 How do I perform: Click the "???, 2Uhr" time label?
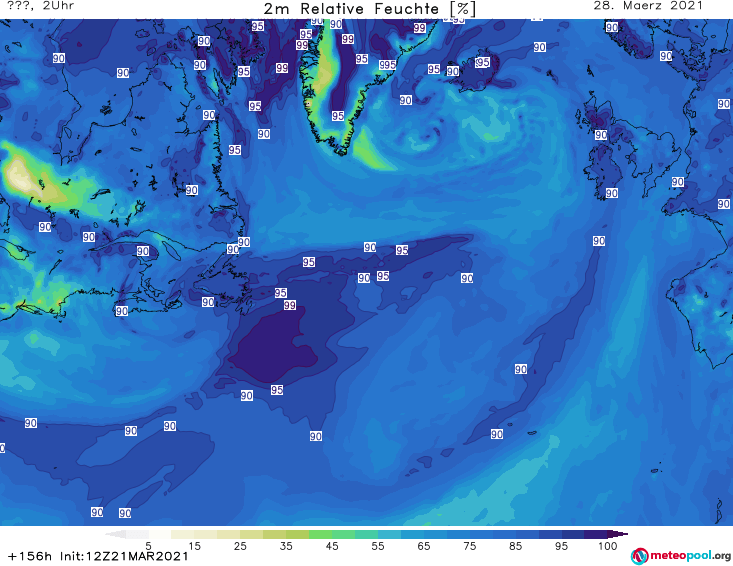point(41,6)
